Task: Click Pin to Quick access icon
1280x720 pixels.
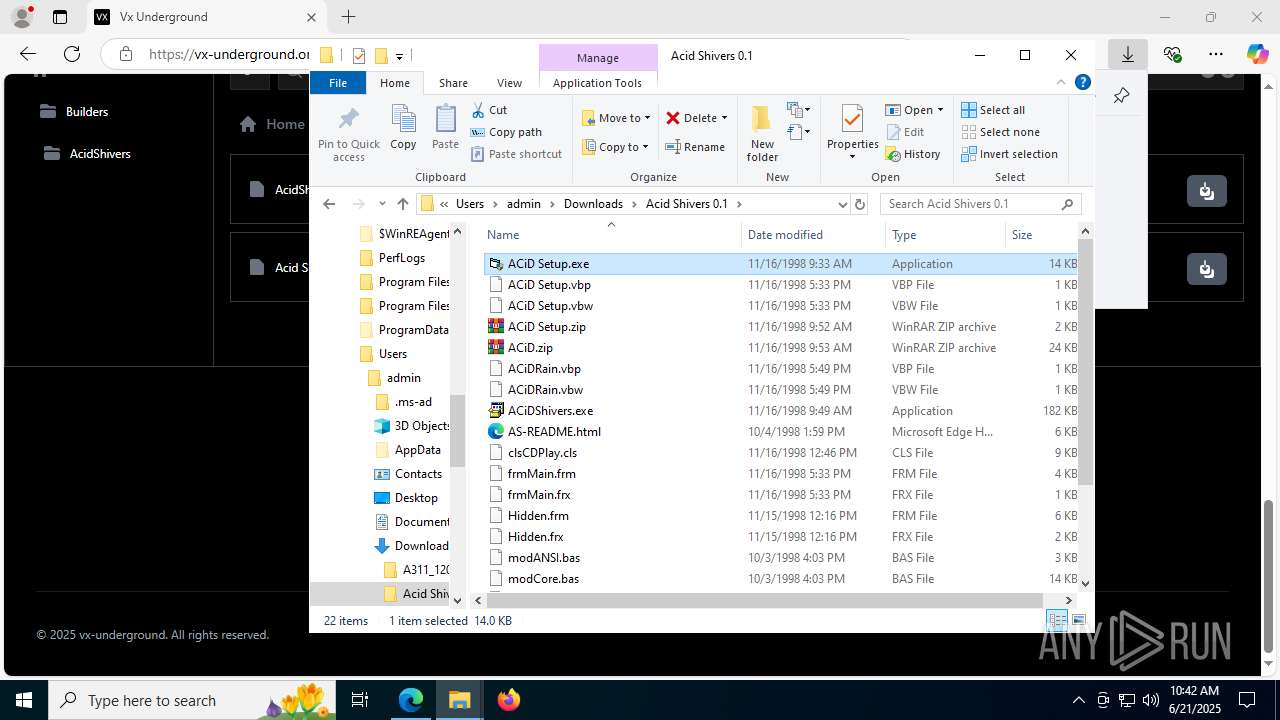Action: point(348,133)
